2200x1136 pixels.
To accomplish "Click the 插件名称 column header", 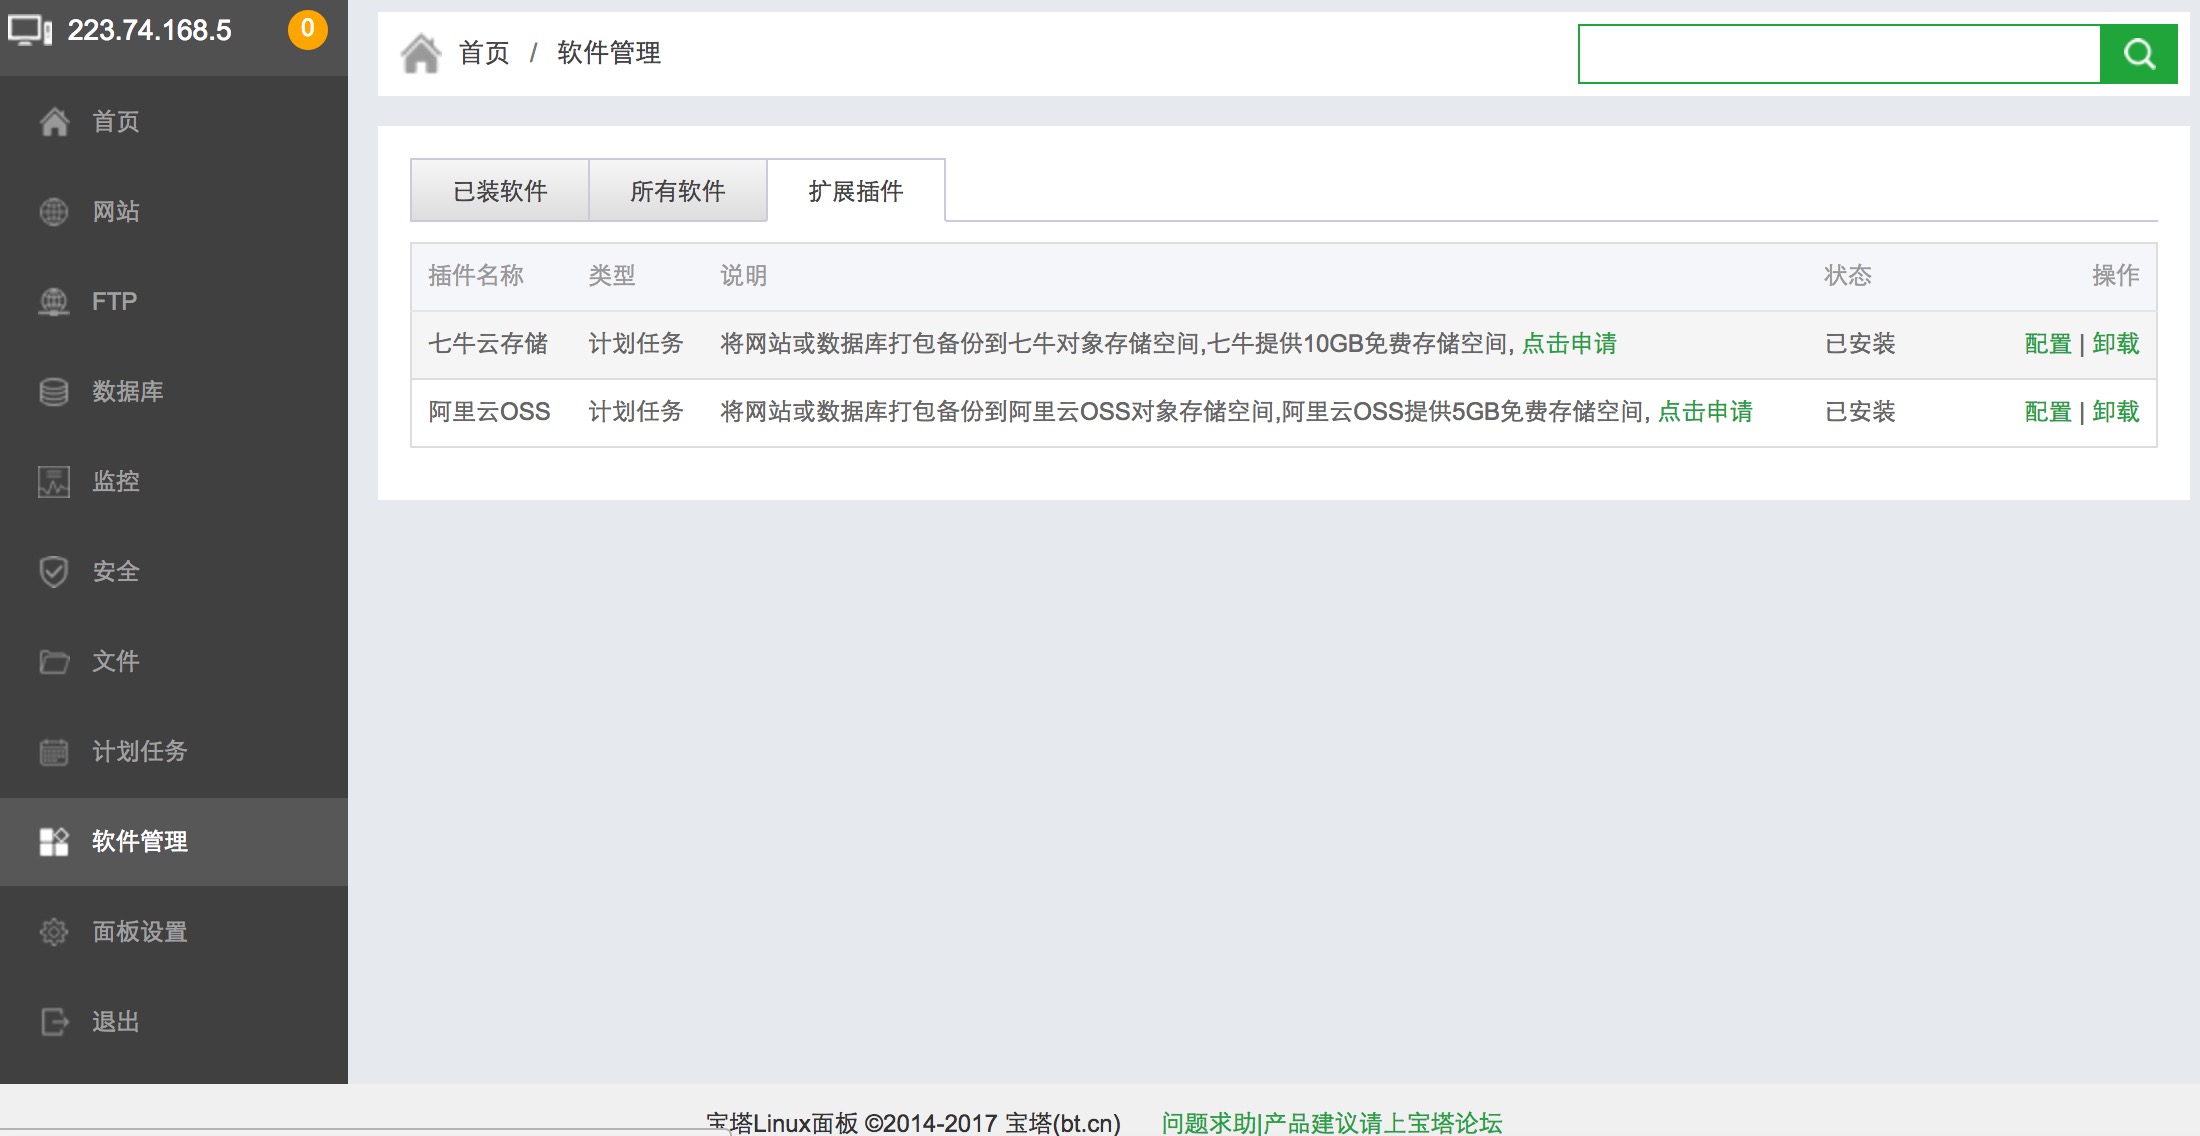I will point(476,276).
